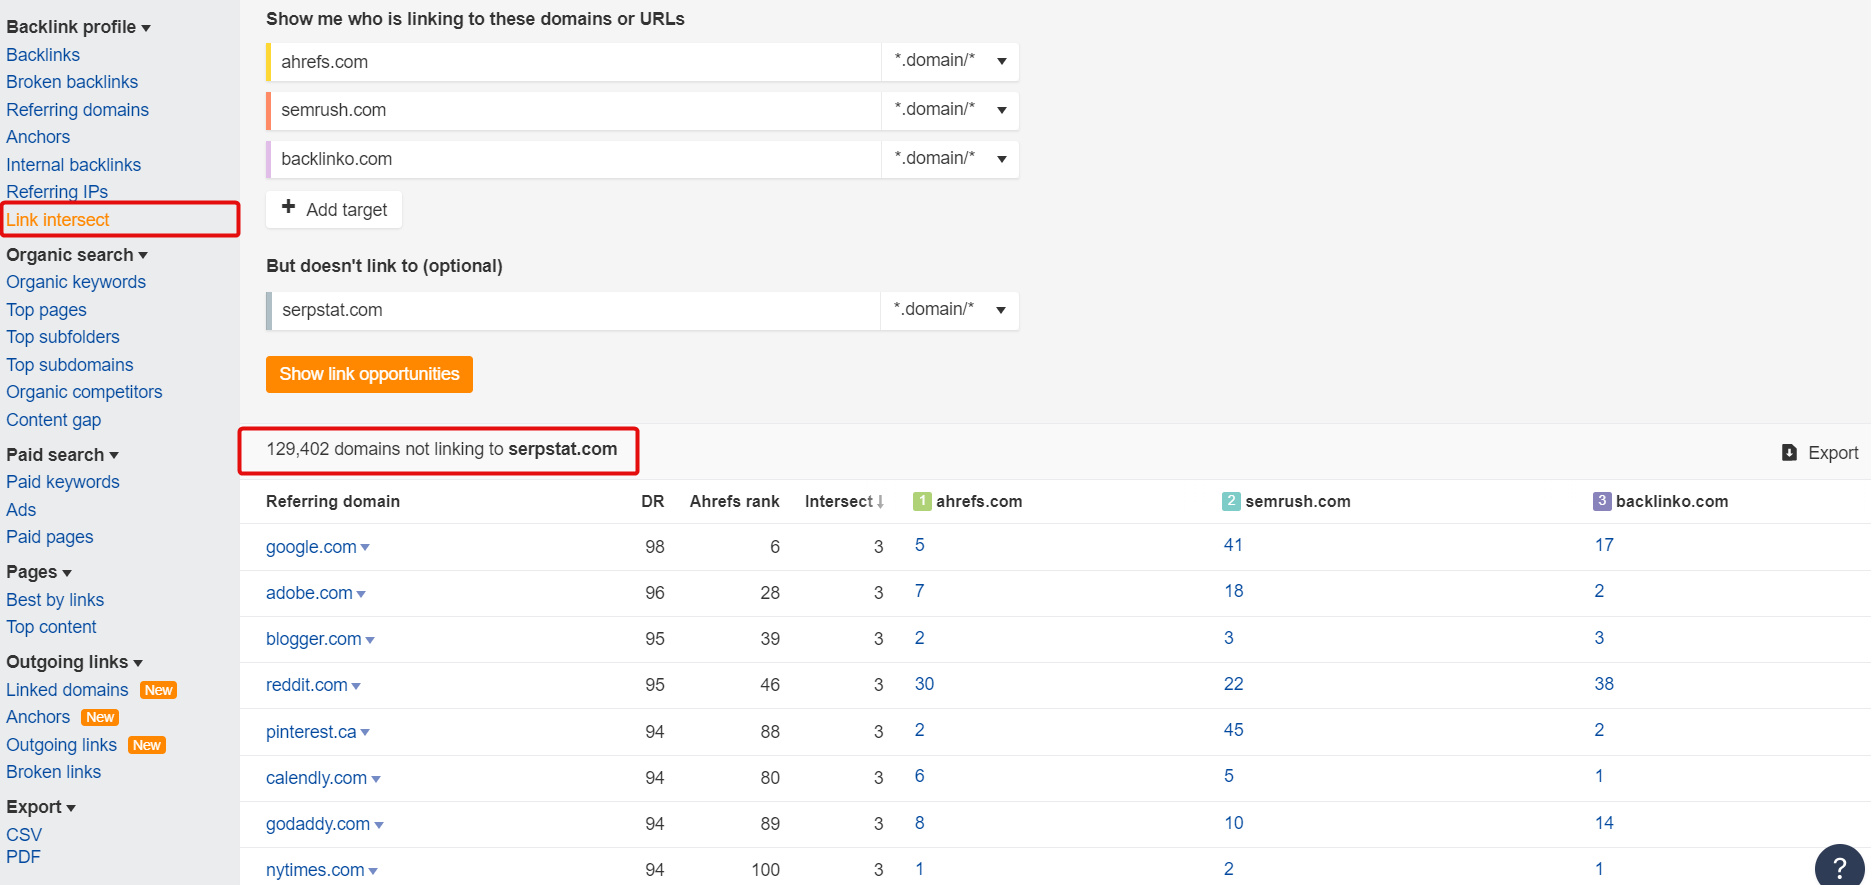Image resolution: width=1871 pixels, height=885 pixels.
Task: Click pinterest.ca's 45 links to semrush.com
Action: 1234,730
